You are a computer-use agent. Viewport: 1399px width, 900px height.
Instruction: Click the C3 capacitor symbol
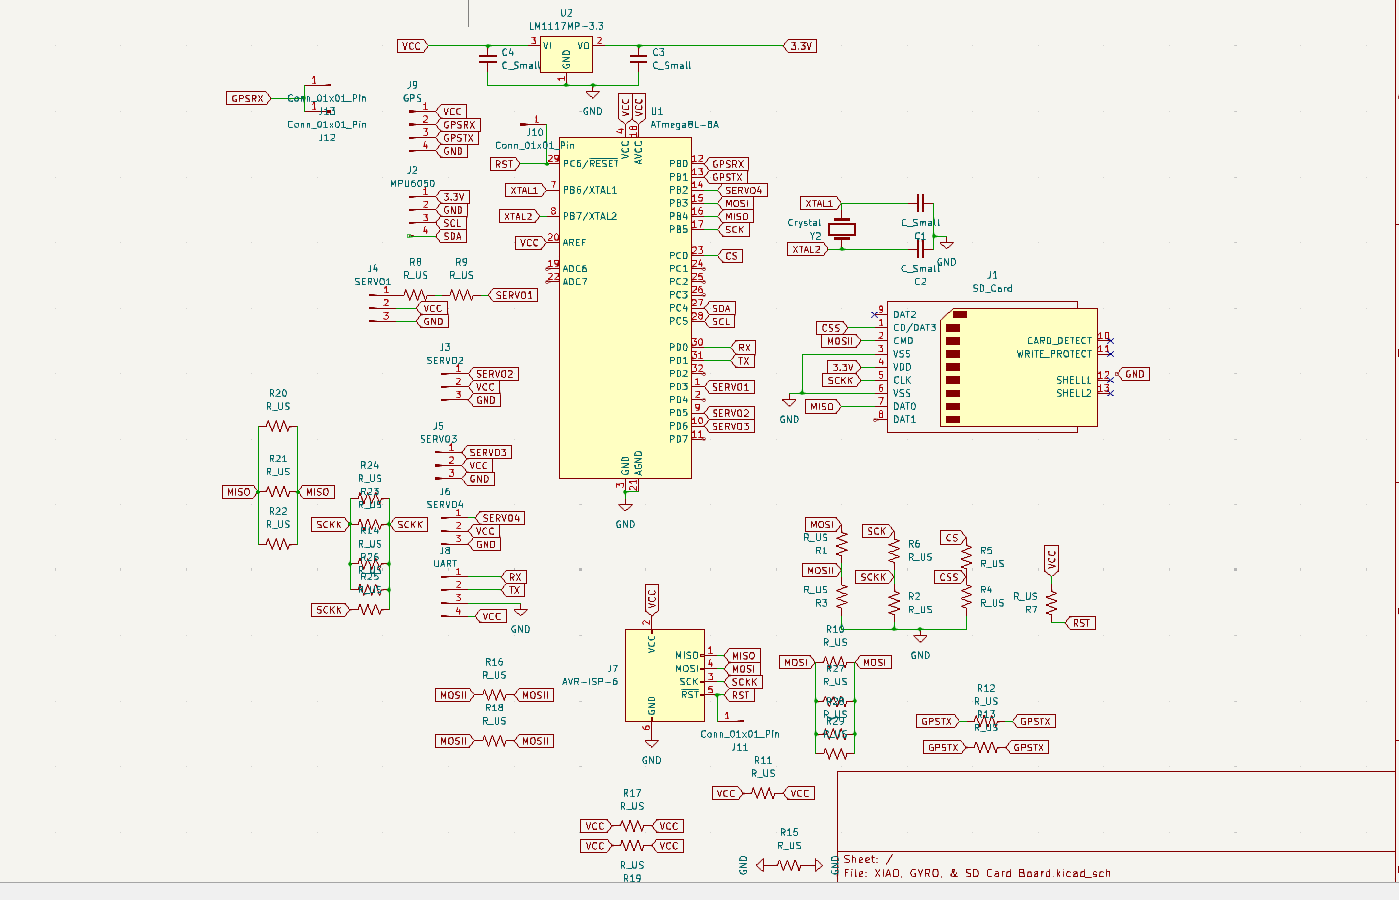(638, 58)
